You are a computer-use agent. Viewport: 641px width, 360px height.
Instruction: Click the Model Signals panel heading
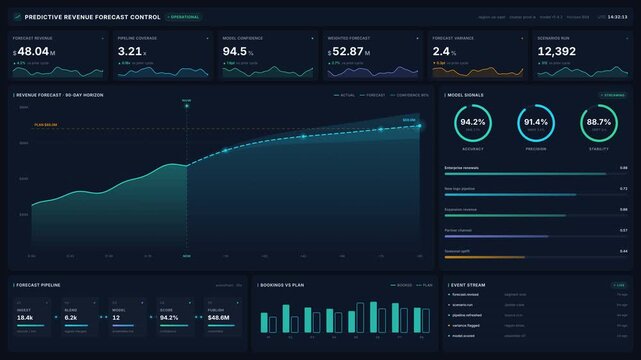465,95
